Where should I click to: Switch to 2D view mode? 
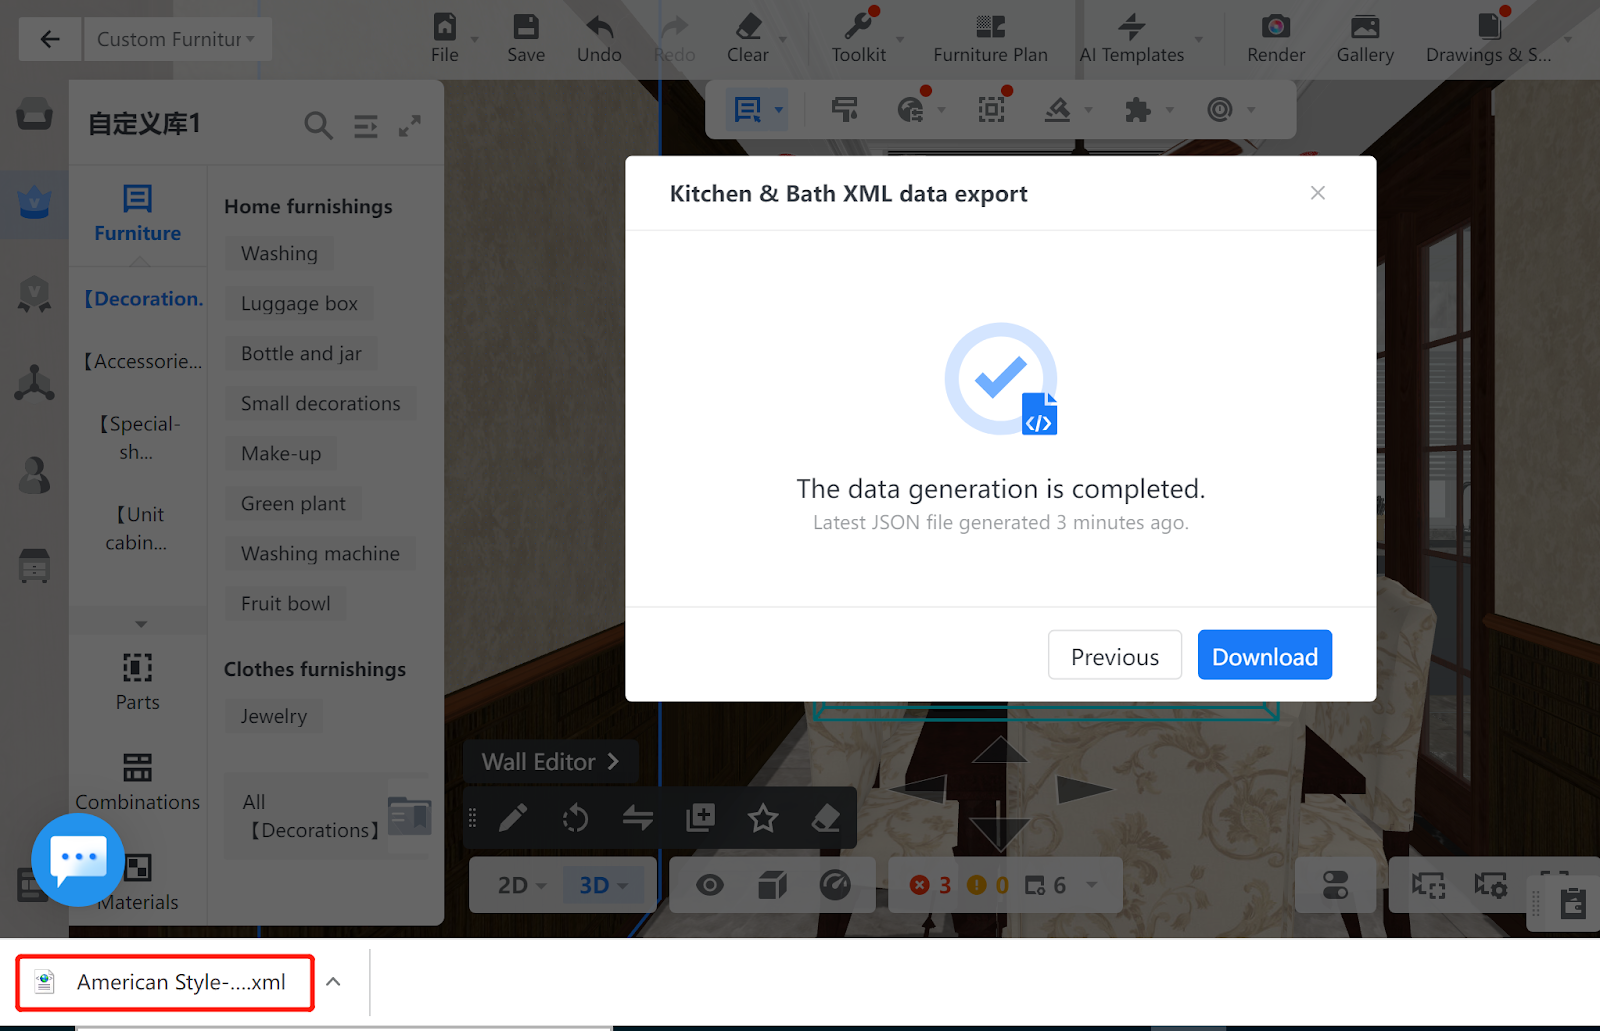click(513, 885)
